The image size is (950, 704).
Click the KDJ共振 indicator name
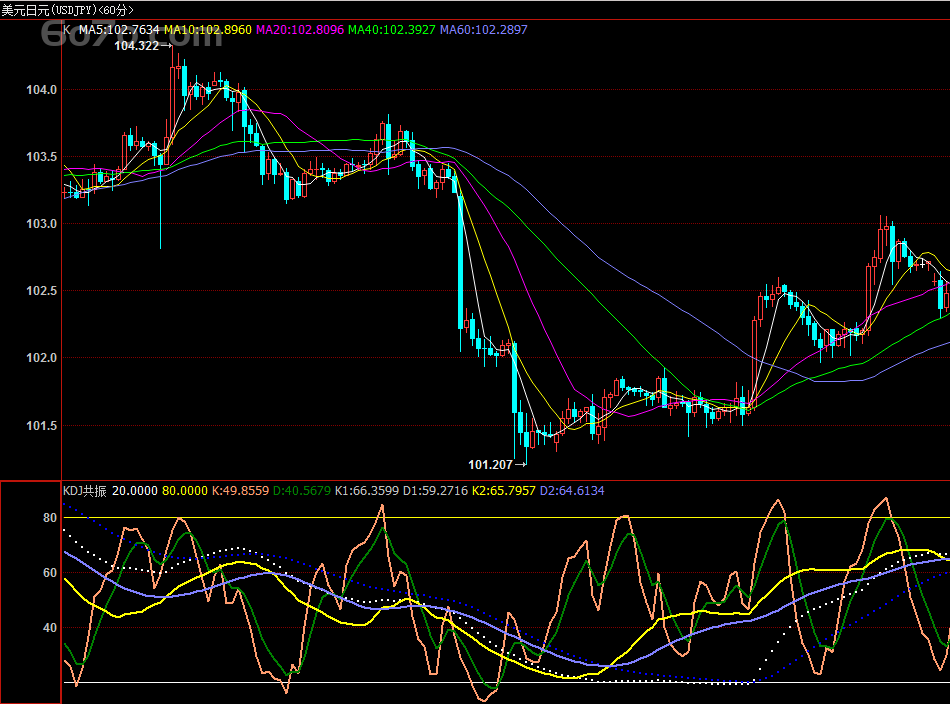tap(85, 491)
